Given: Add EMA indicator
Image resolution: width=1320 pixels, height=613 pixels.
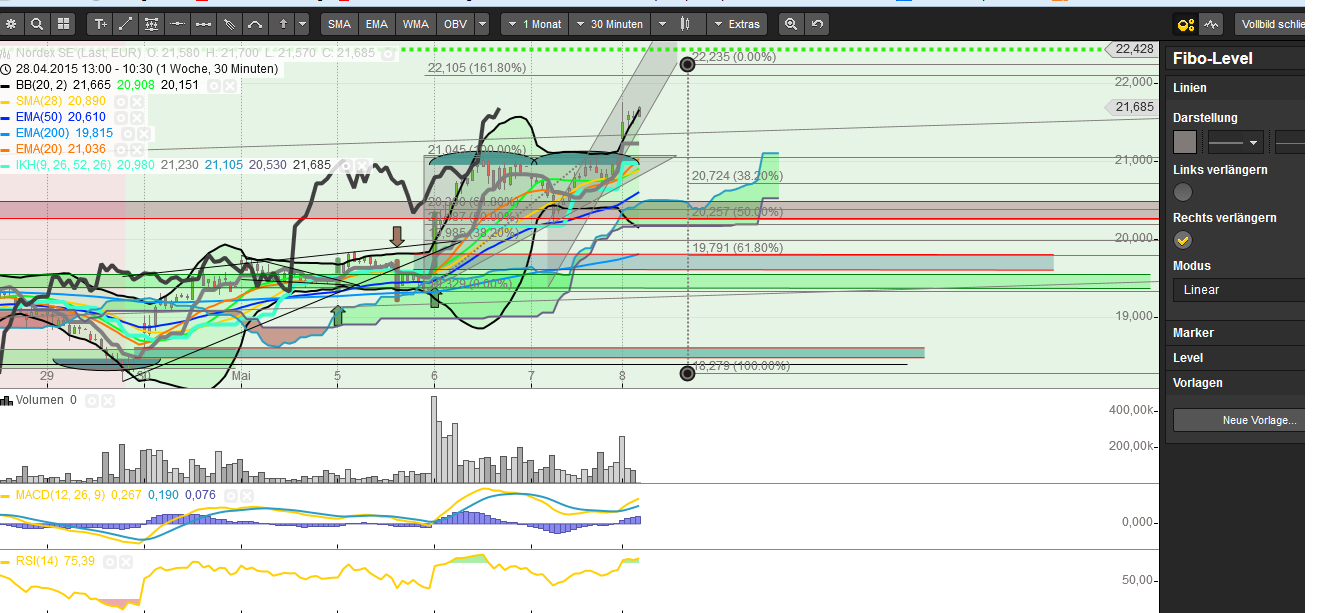Looking at the screenshot, I should click(377, 23).
